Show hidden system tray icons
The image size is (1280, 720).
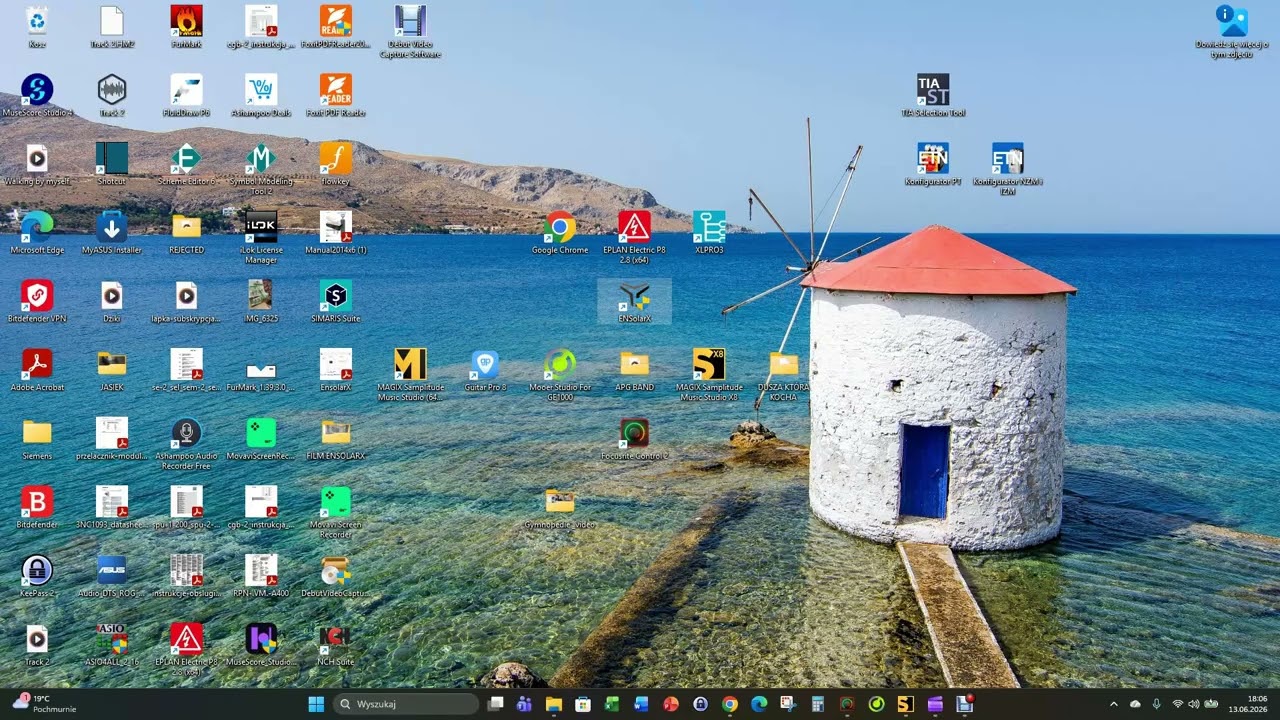1114,704
